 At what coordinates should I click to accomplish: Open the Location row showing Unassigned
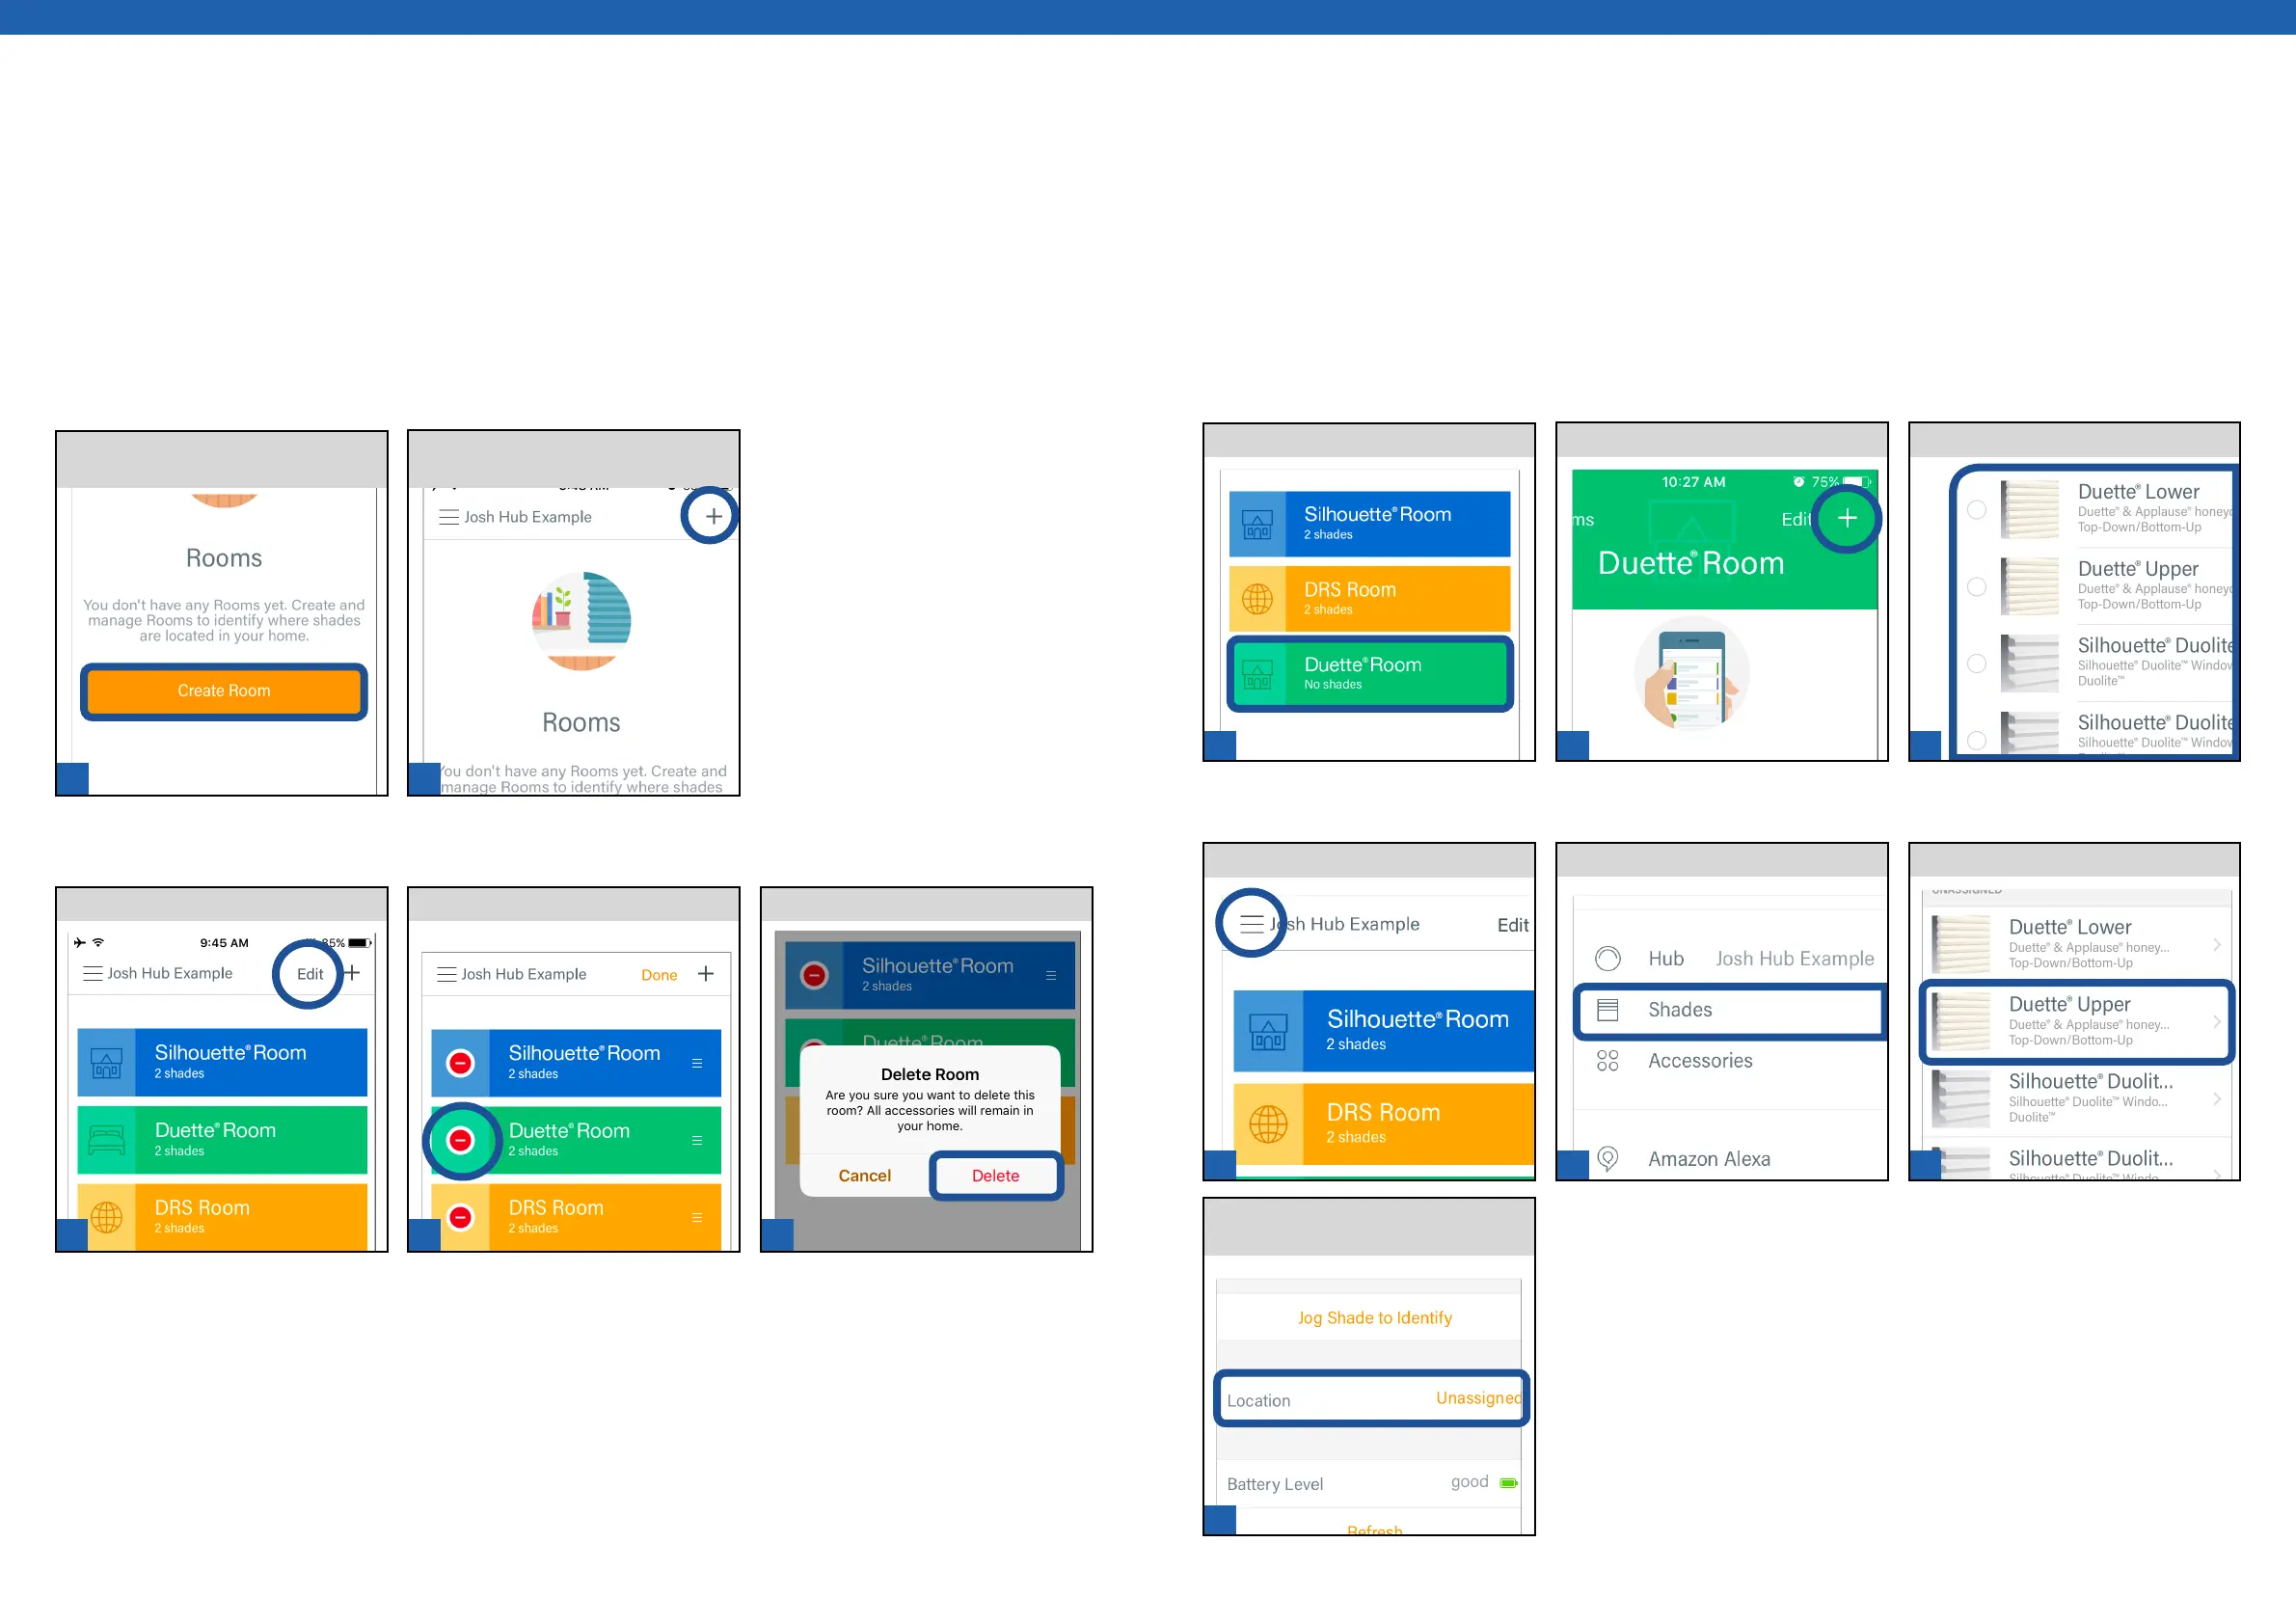coord(1371,1399)
